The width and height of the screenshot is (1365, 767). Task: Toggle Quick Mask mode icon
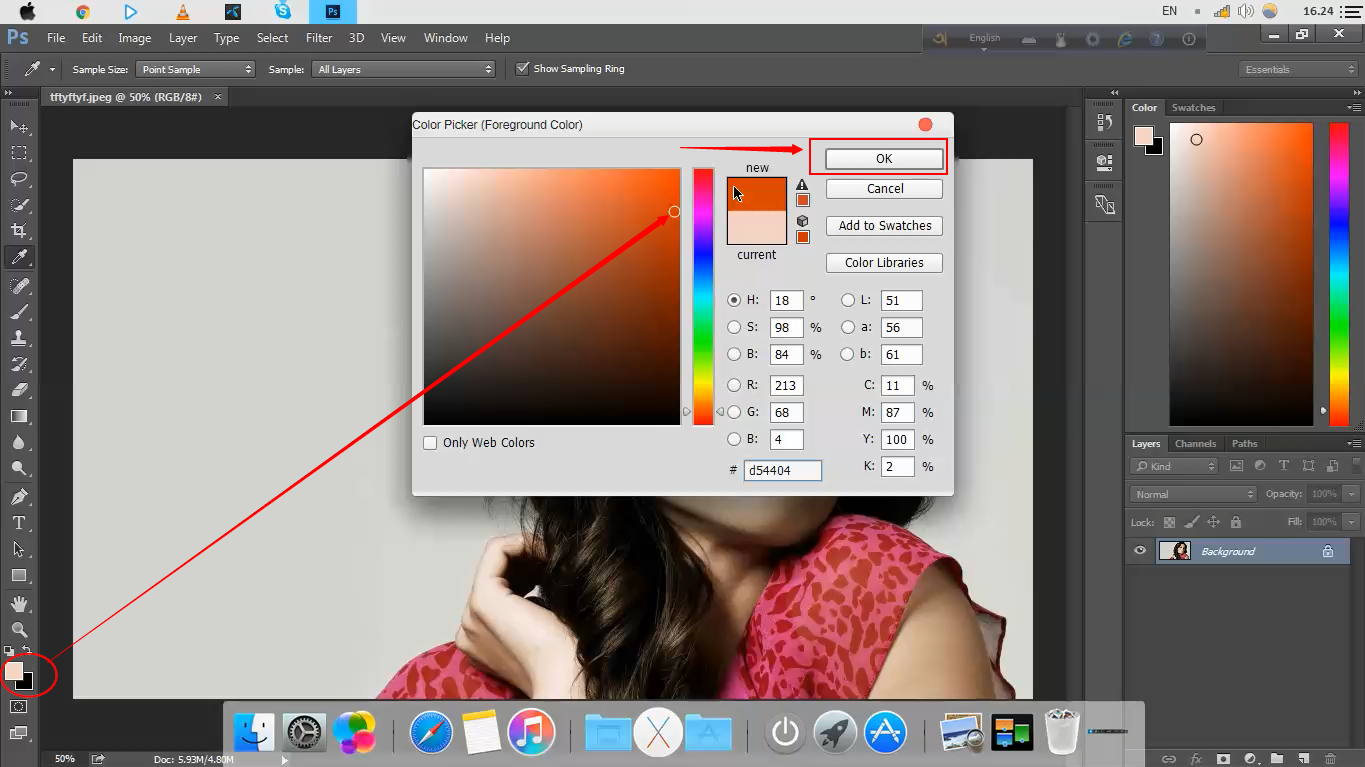(x=19, y=707)
